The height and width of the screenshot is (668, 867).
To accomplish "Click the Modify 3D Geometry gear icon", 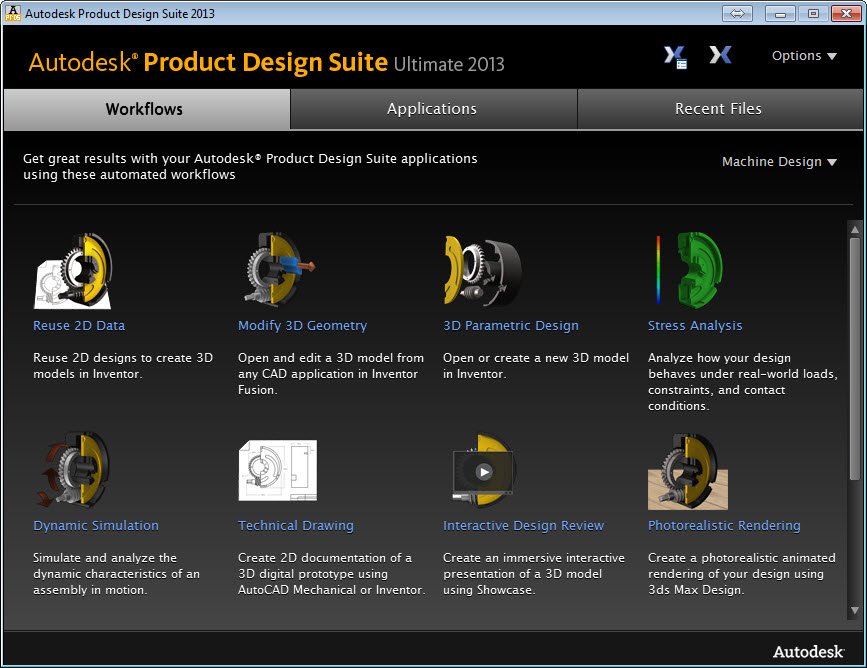I will click(x=281, y=269).
